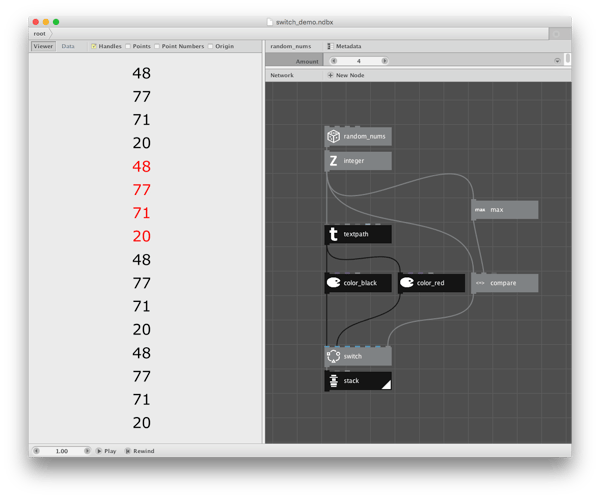Select the stack node label
600x498 pixels.
pyautogui.click(x=351, y=380)
